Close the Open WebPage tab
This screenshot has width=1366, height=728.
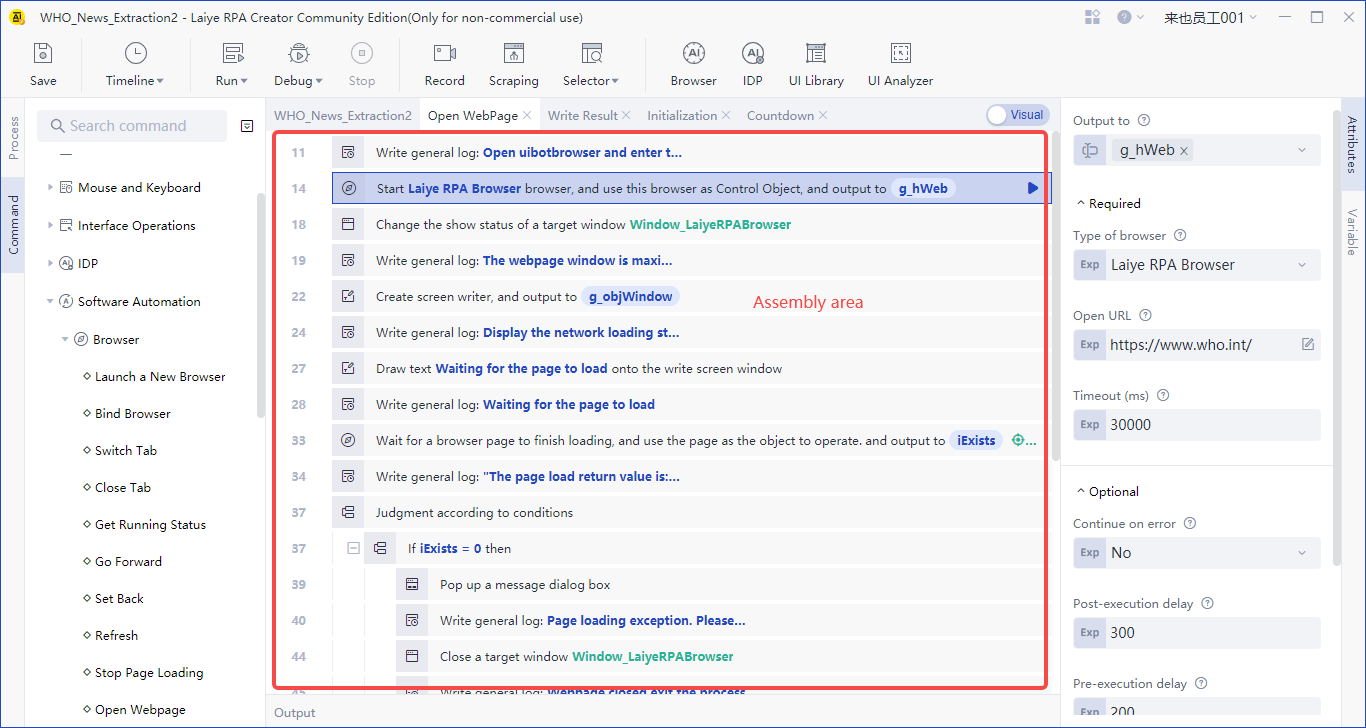[527, 116]
